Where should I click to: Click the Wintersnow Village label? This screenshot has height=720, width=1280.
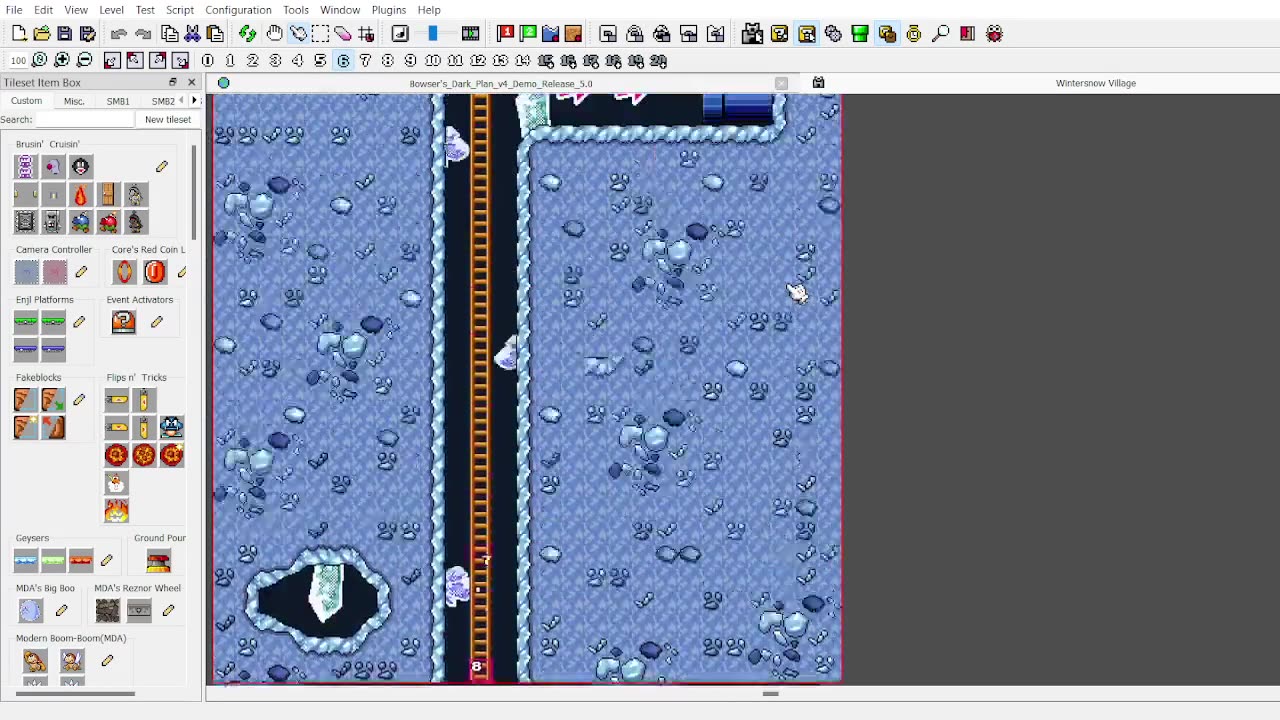pyautogui.click(x=1096, y=84)
